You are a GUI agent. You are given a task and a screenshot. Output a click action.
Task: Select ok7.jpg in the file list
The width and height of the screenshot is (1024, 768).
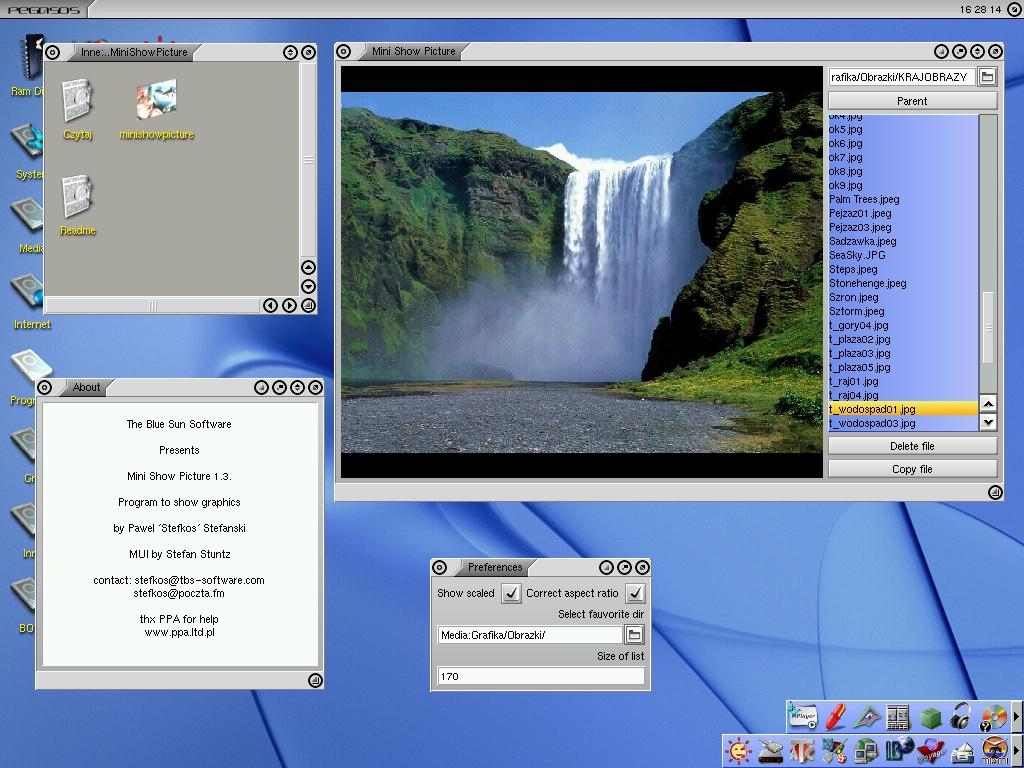tap(903, 157)
